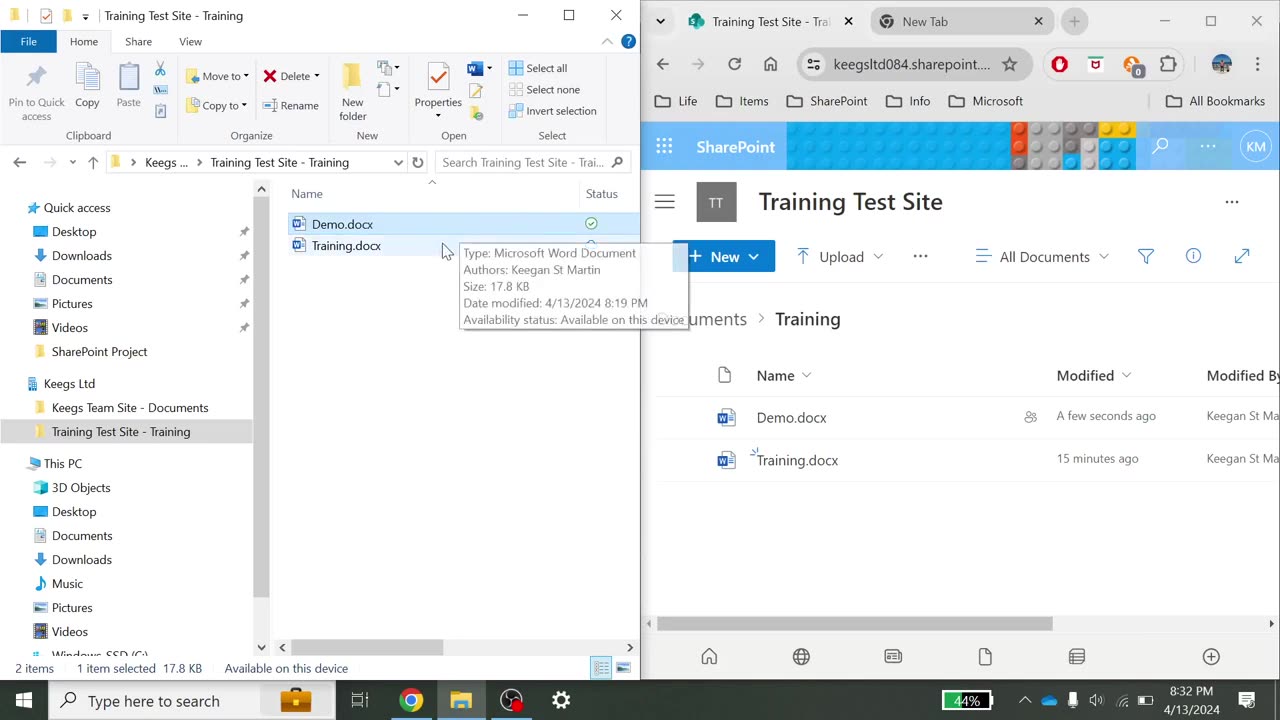The image size is (1280, 720).
Task: Open the Move to dropdown
Action: 217,76
